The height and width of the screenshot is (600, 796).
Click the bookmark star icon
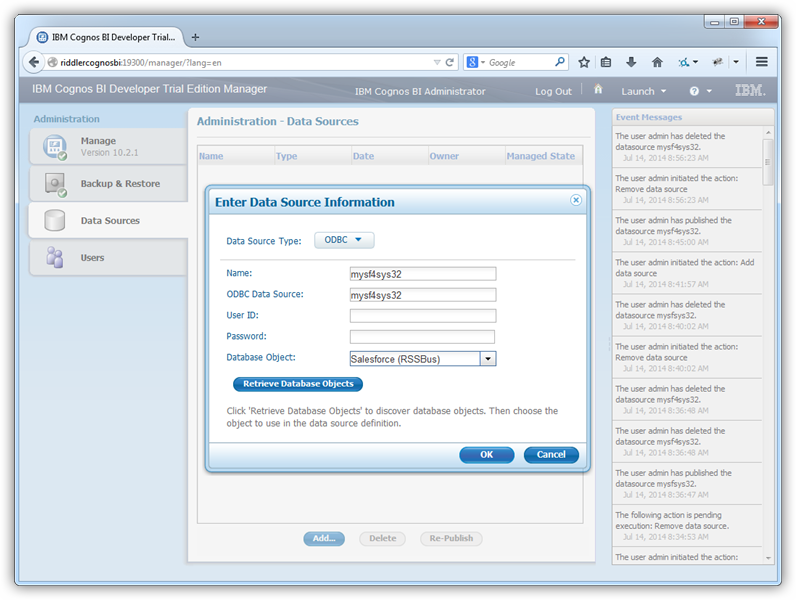click(584, 62)
